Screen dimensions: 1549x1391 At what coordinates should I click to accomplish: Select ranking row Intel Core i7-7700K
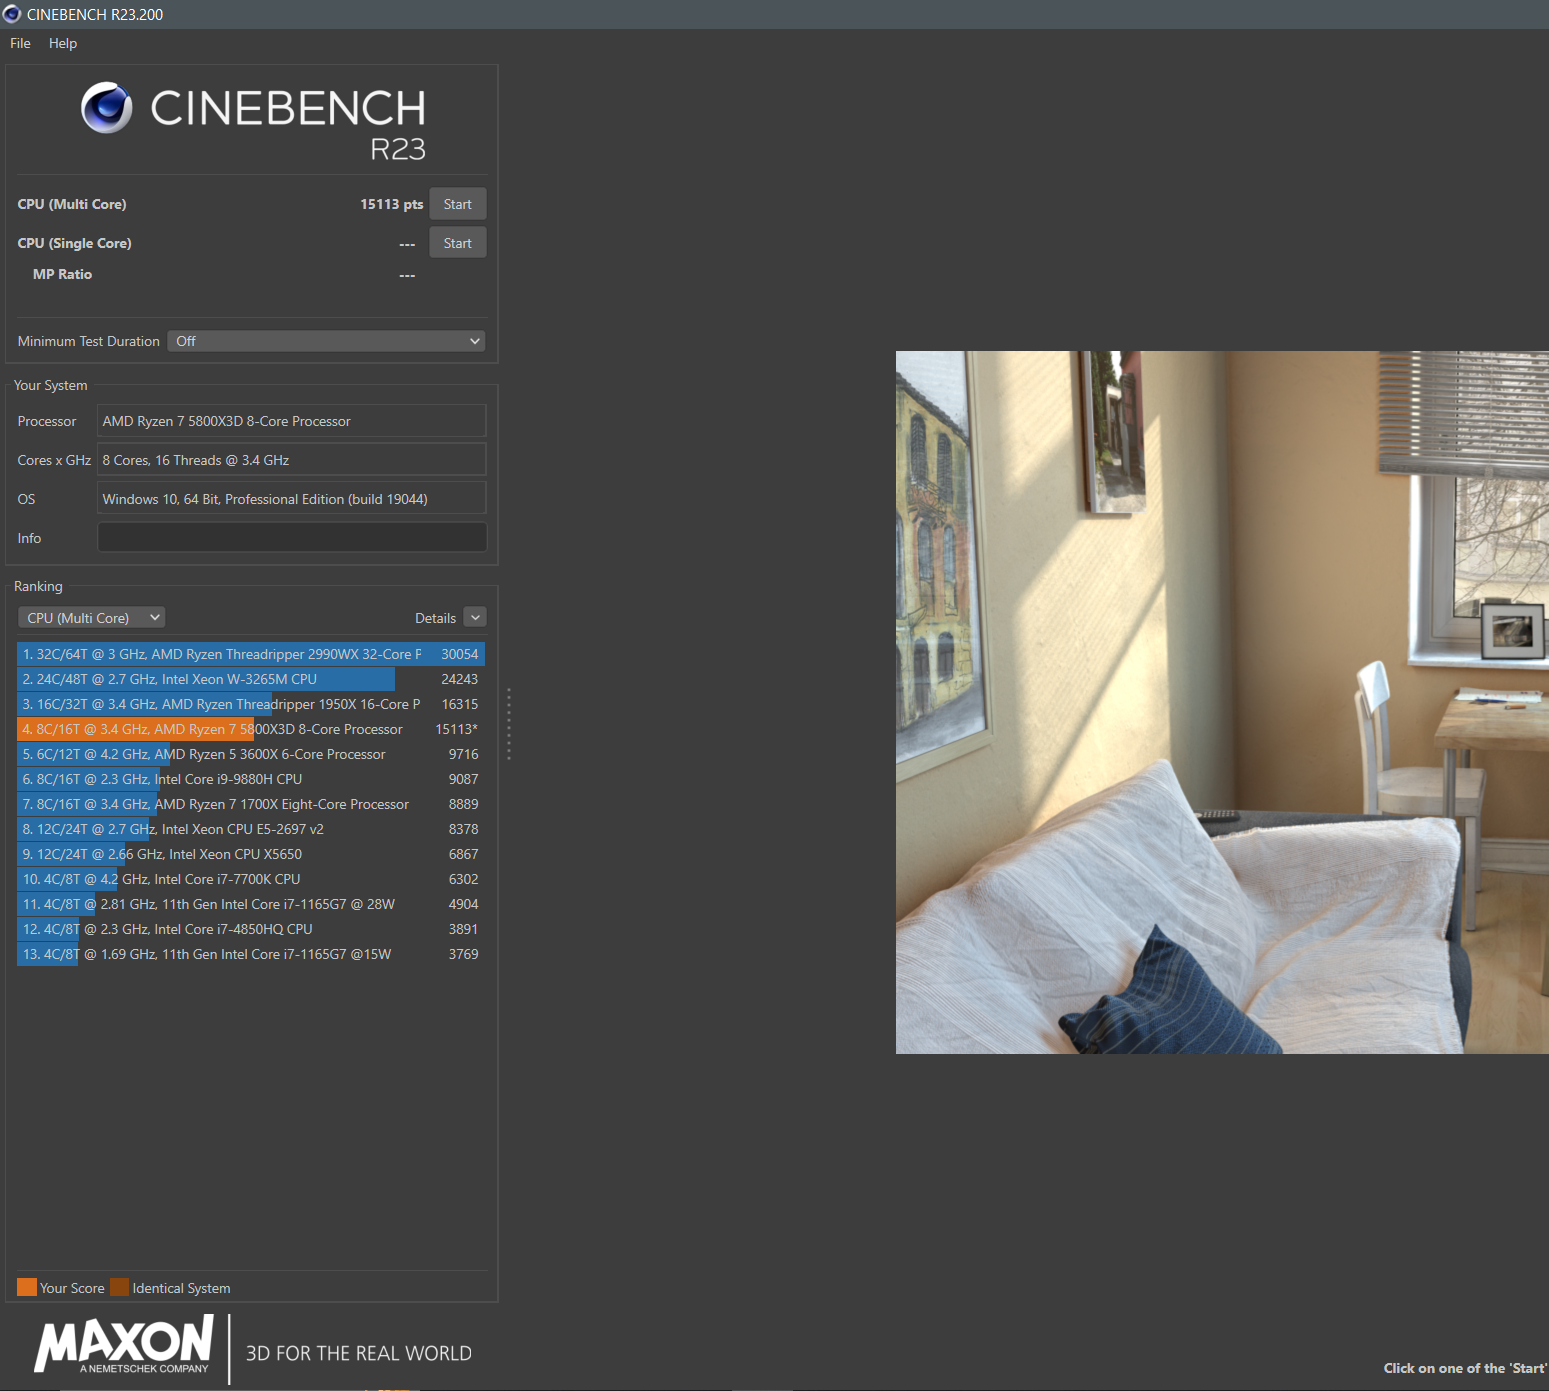click(x=251, y=879)
